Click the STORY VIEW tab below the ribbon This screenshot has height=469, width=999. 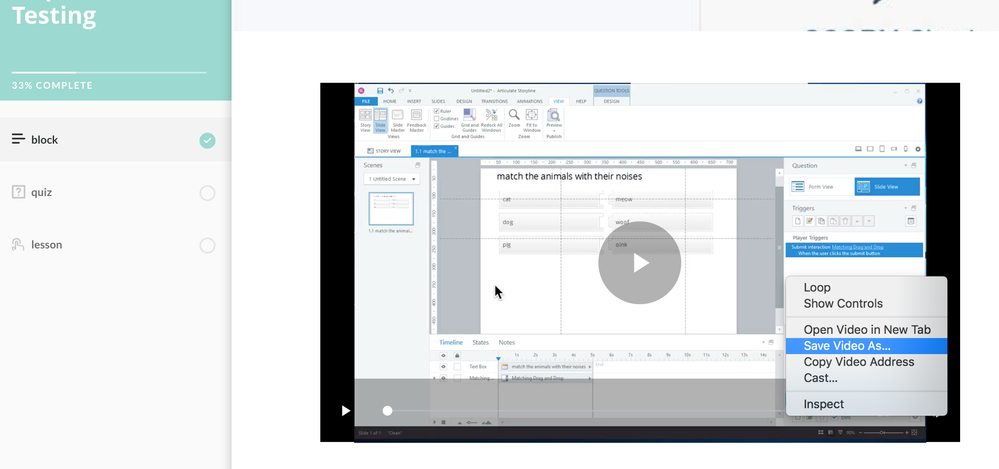(x=384, y=151)
